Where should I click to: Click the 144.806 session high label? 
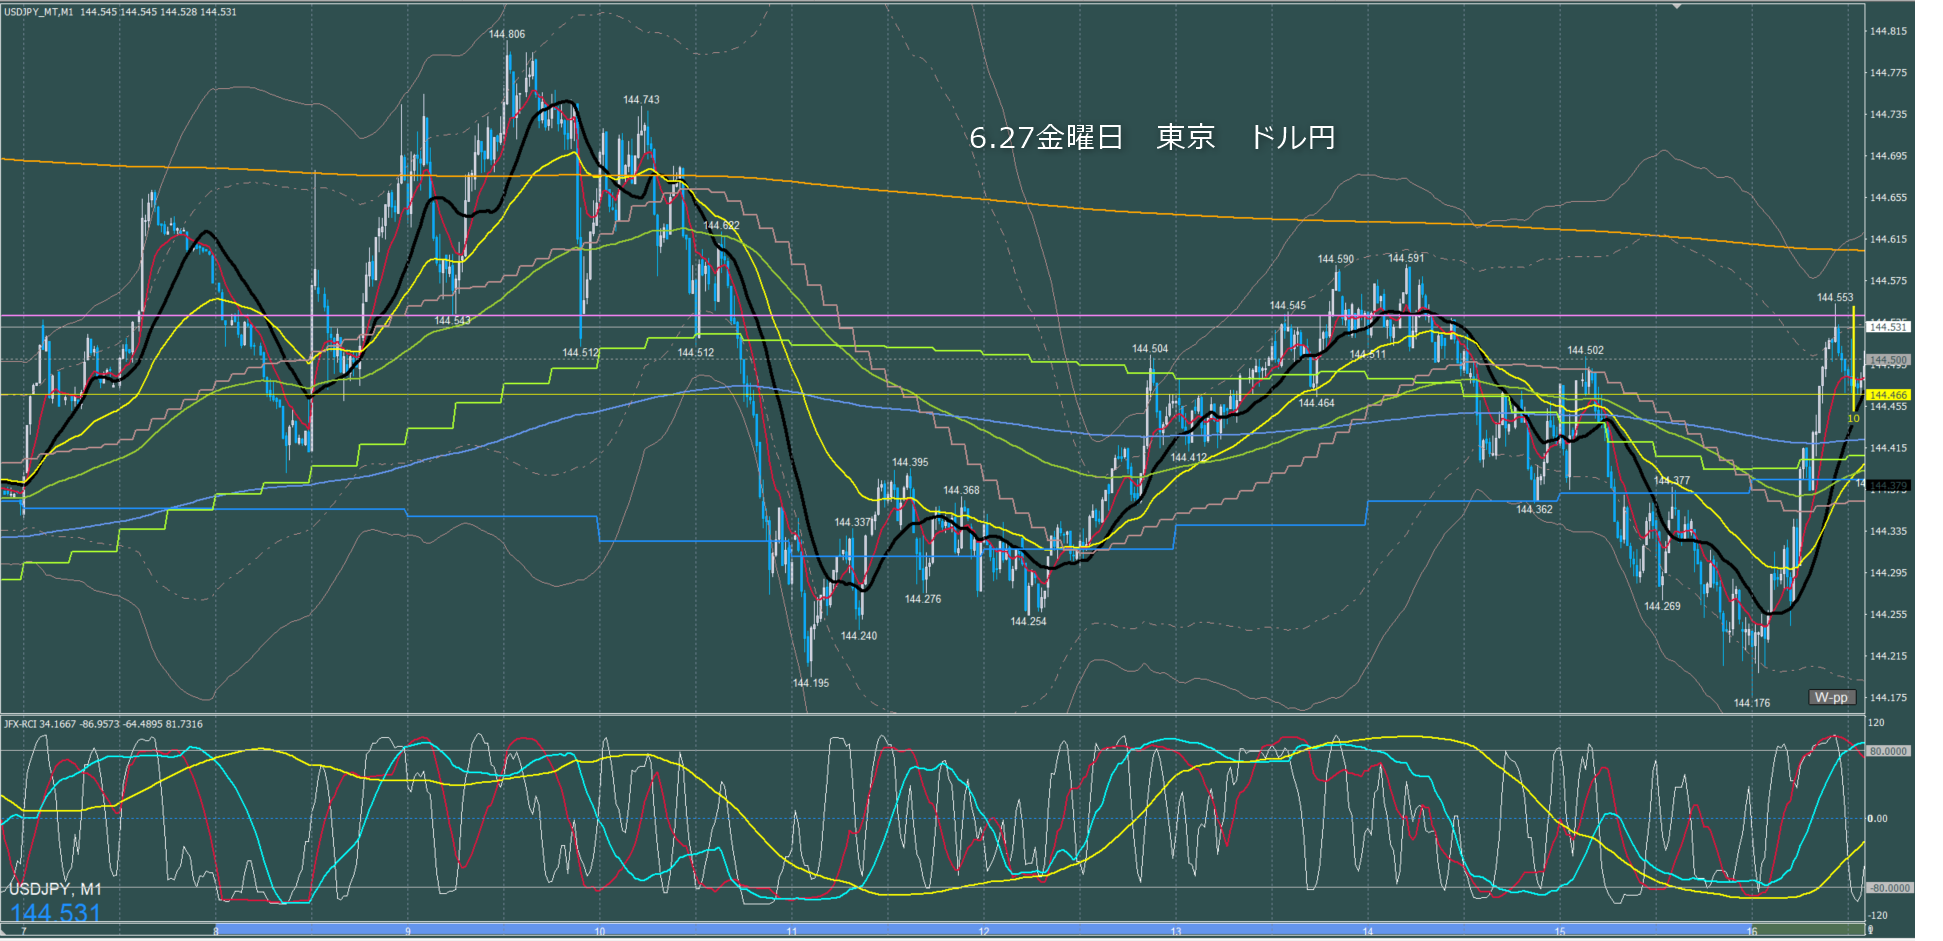pyautogui.click(x=507, y=34)
